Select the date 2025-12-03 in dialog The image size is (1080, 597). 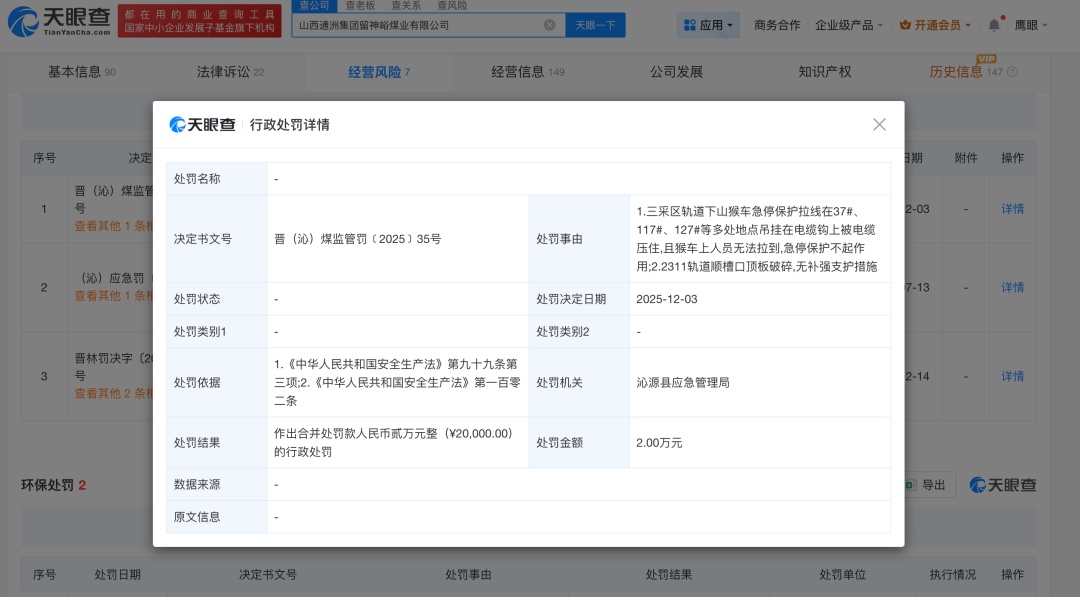click(666, 299)
